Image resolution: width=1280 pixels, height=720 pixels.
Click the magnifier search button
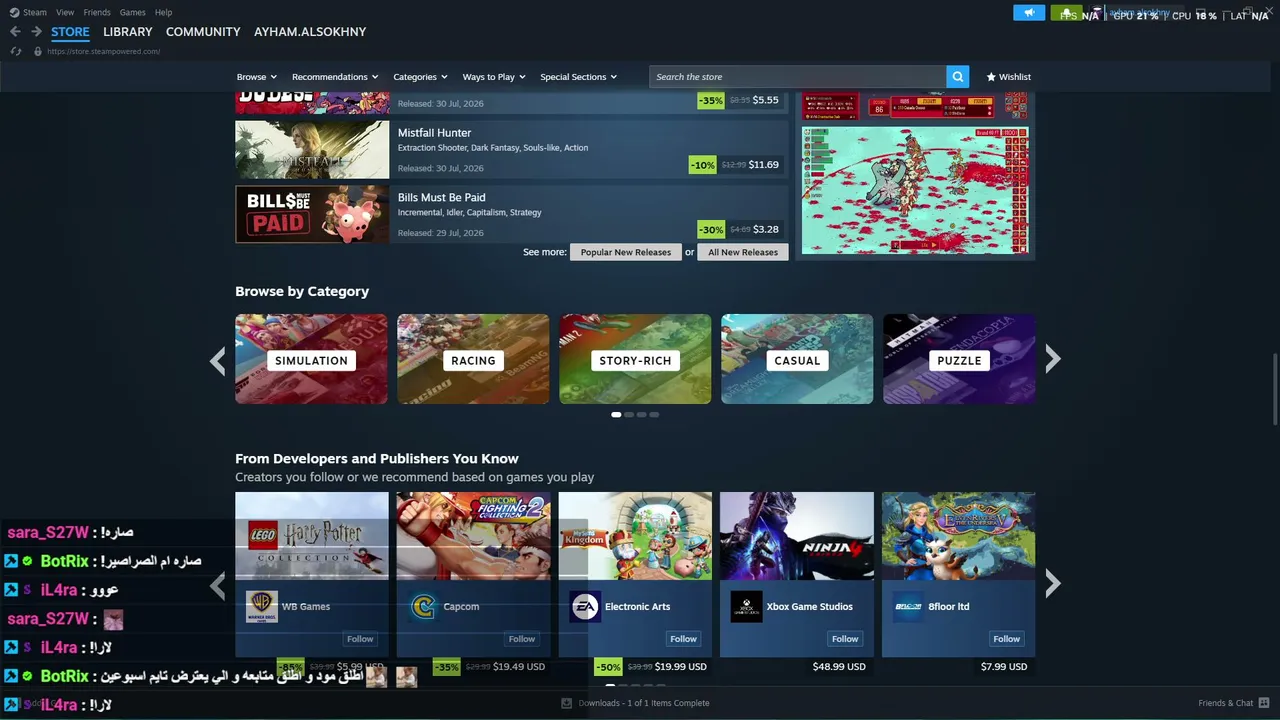tap(958, 77)
